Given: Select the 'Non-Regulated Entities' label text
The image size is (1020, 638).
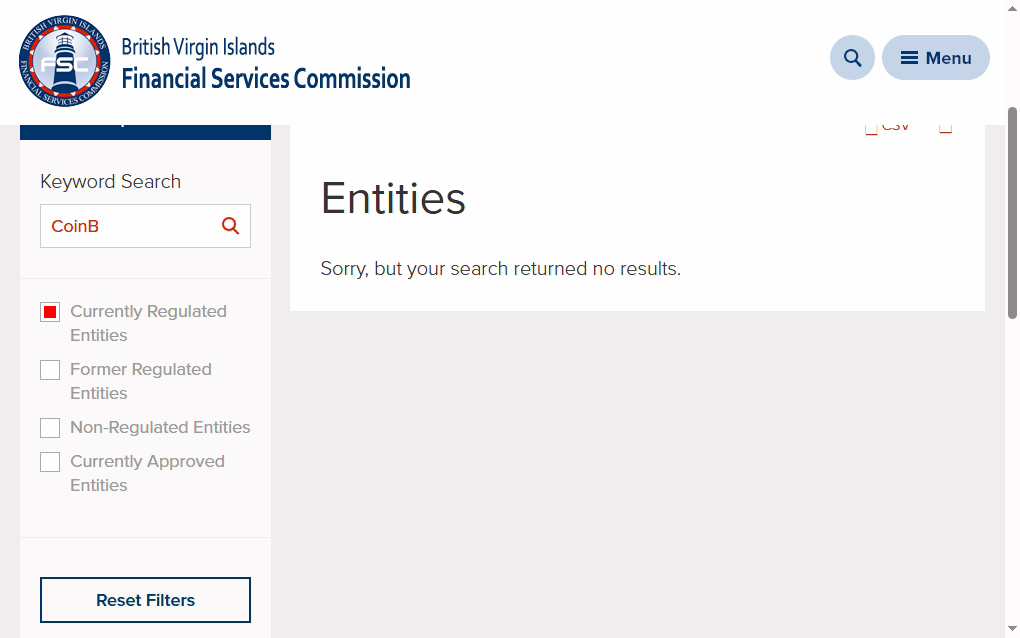Looking at the screenshot, I should (x=160, y=427).
